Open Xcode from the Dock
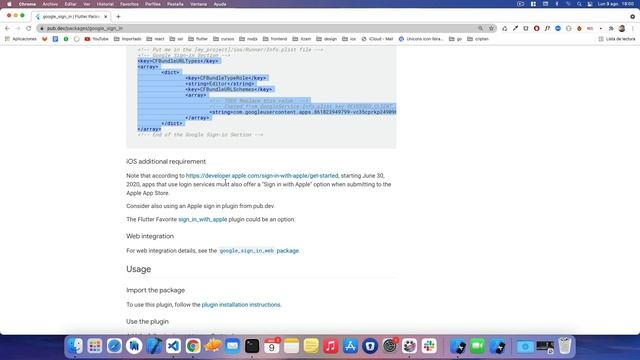The height and width of the screenshot is (360, 640). [x=154, y=346]
